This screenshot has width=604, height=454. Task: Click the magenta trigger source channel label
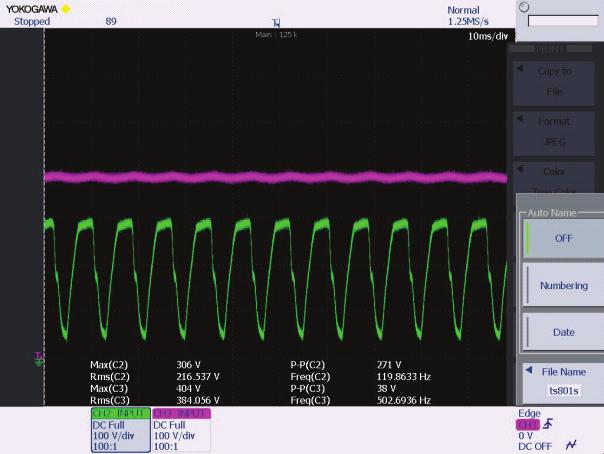(528, 425)
